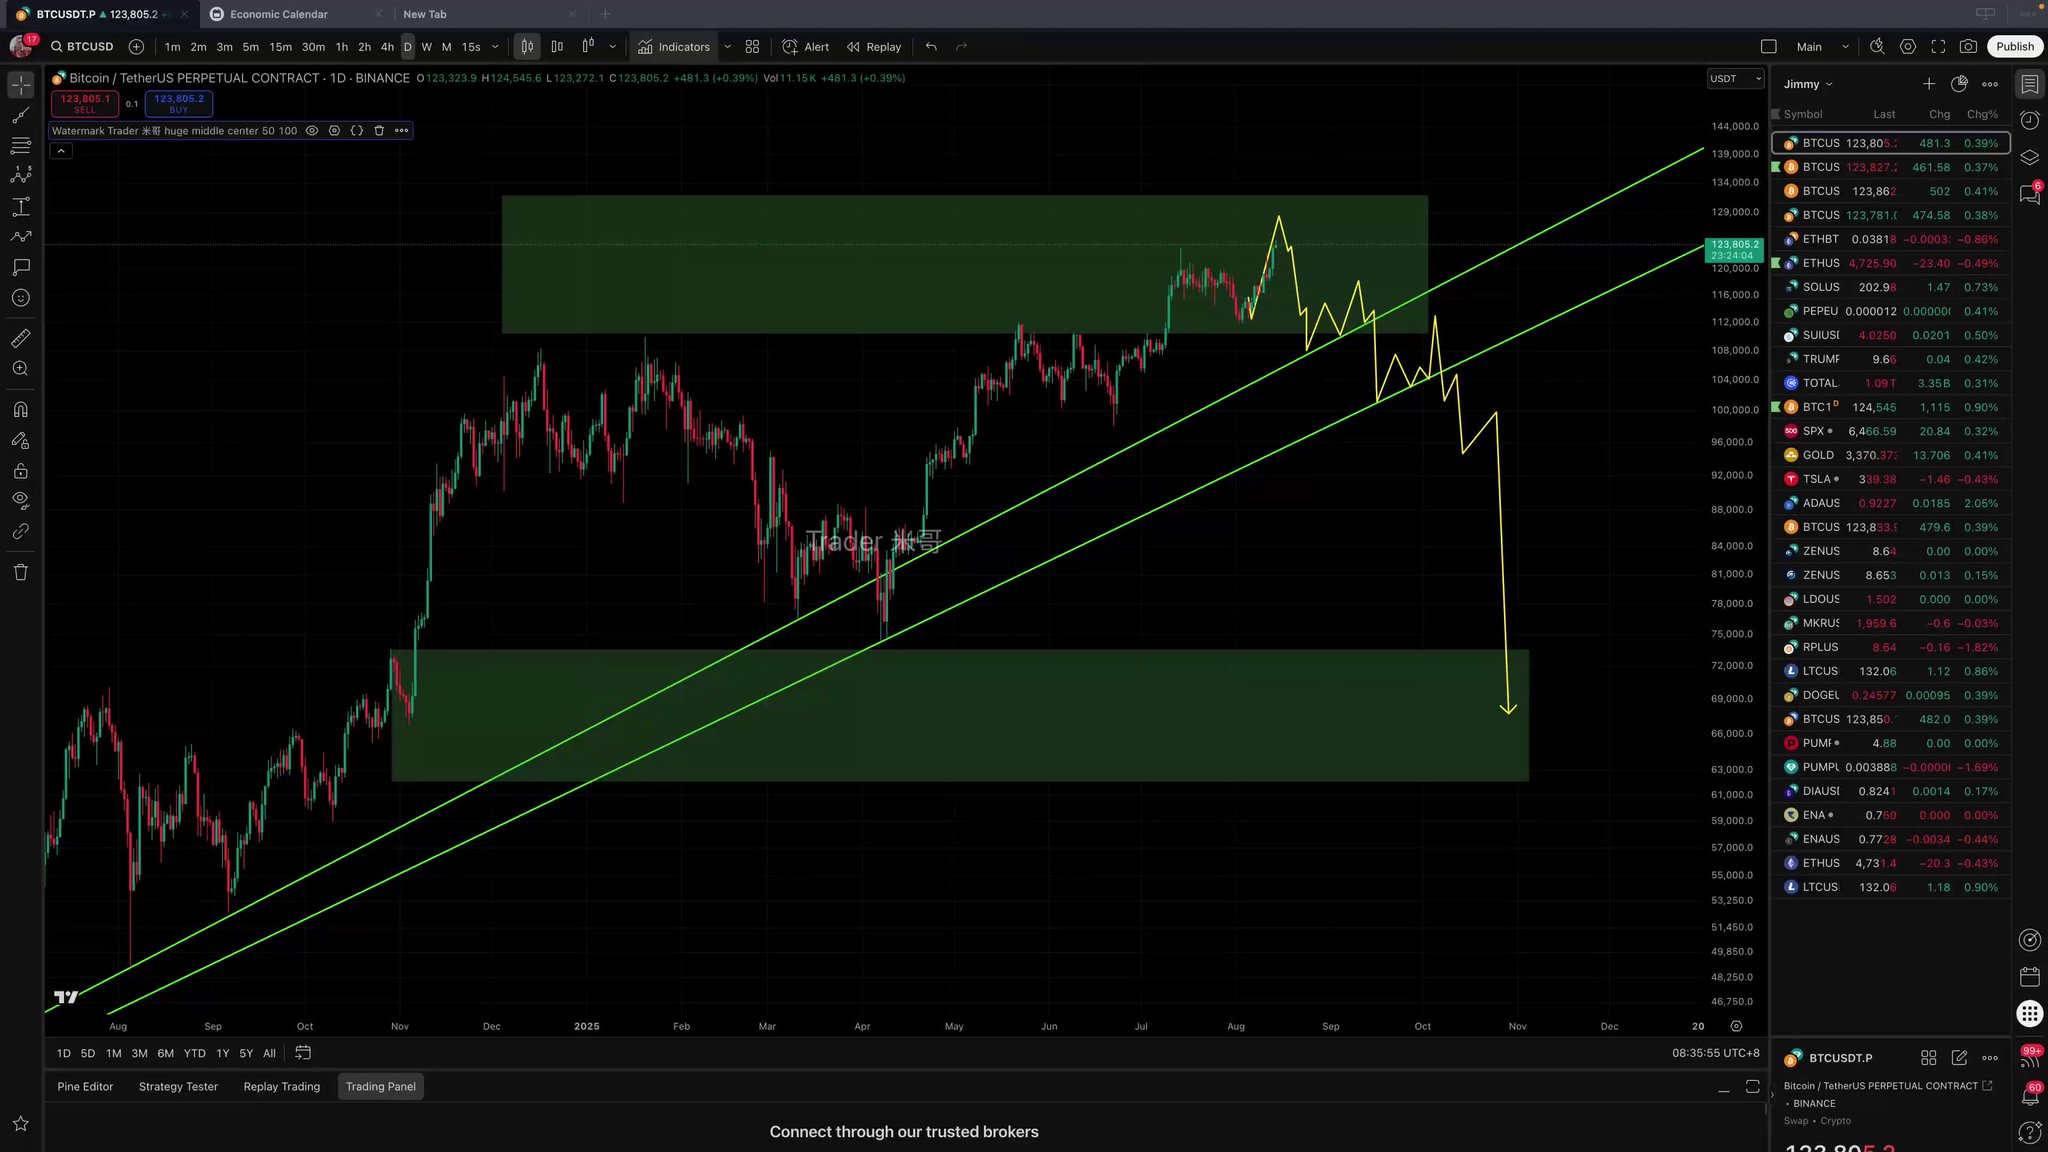
Task: Open the object tree layers panel
Action: pyautogui.click(x=2029, y=157)
